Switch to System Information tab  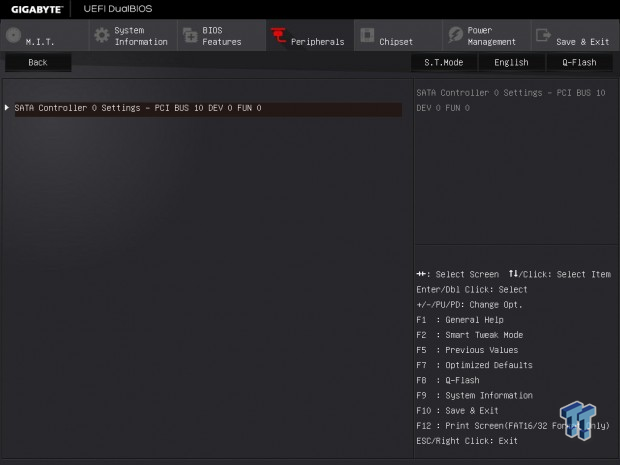133,36
